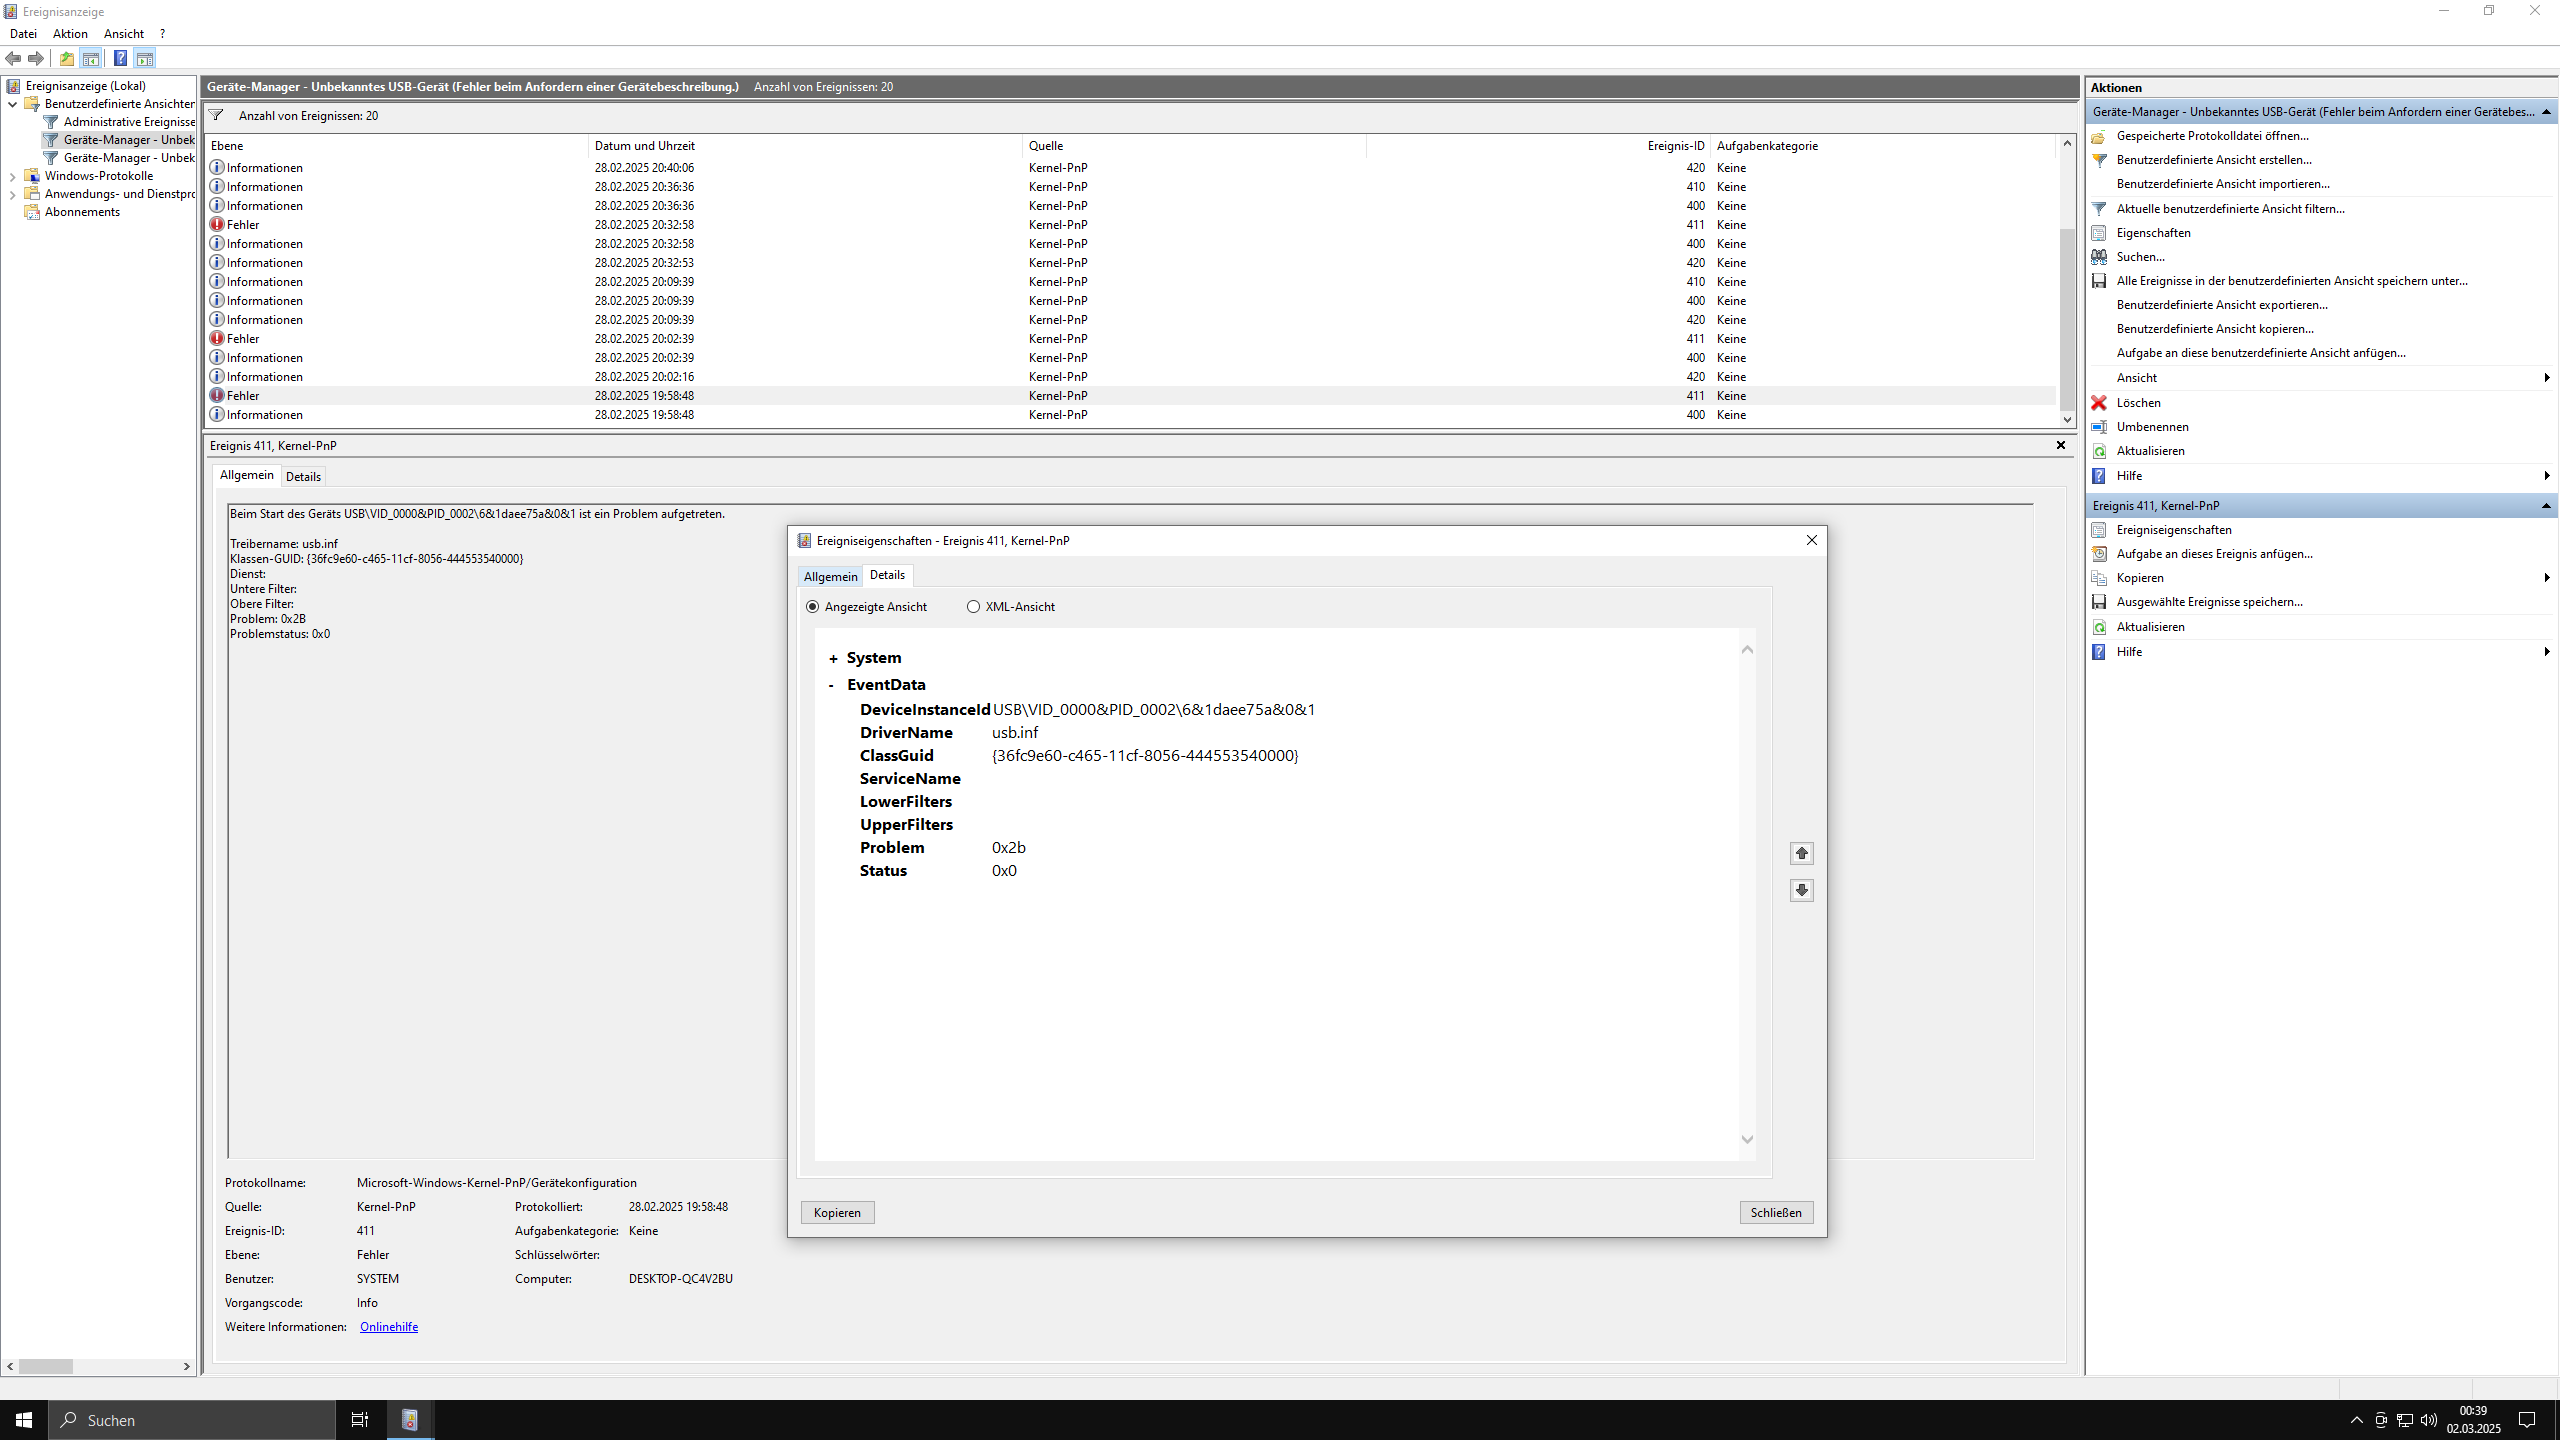Click the down arrow for next event

pyautogui.click(x=1801, y=890)
